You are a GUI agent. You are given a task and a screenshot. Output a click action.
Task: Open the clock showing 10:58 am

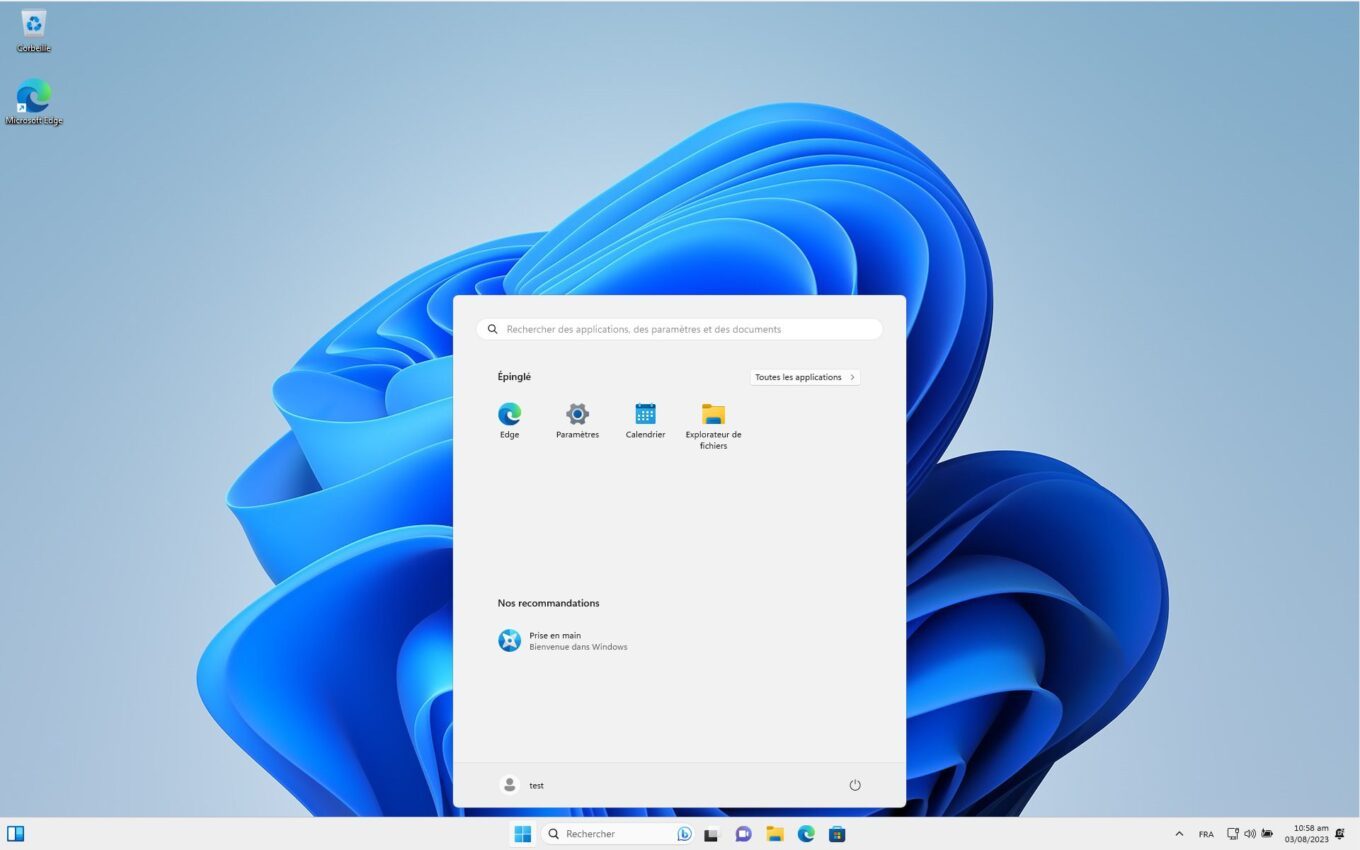1308,834
